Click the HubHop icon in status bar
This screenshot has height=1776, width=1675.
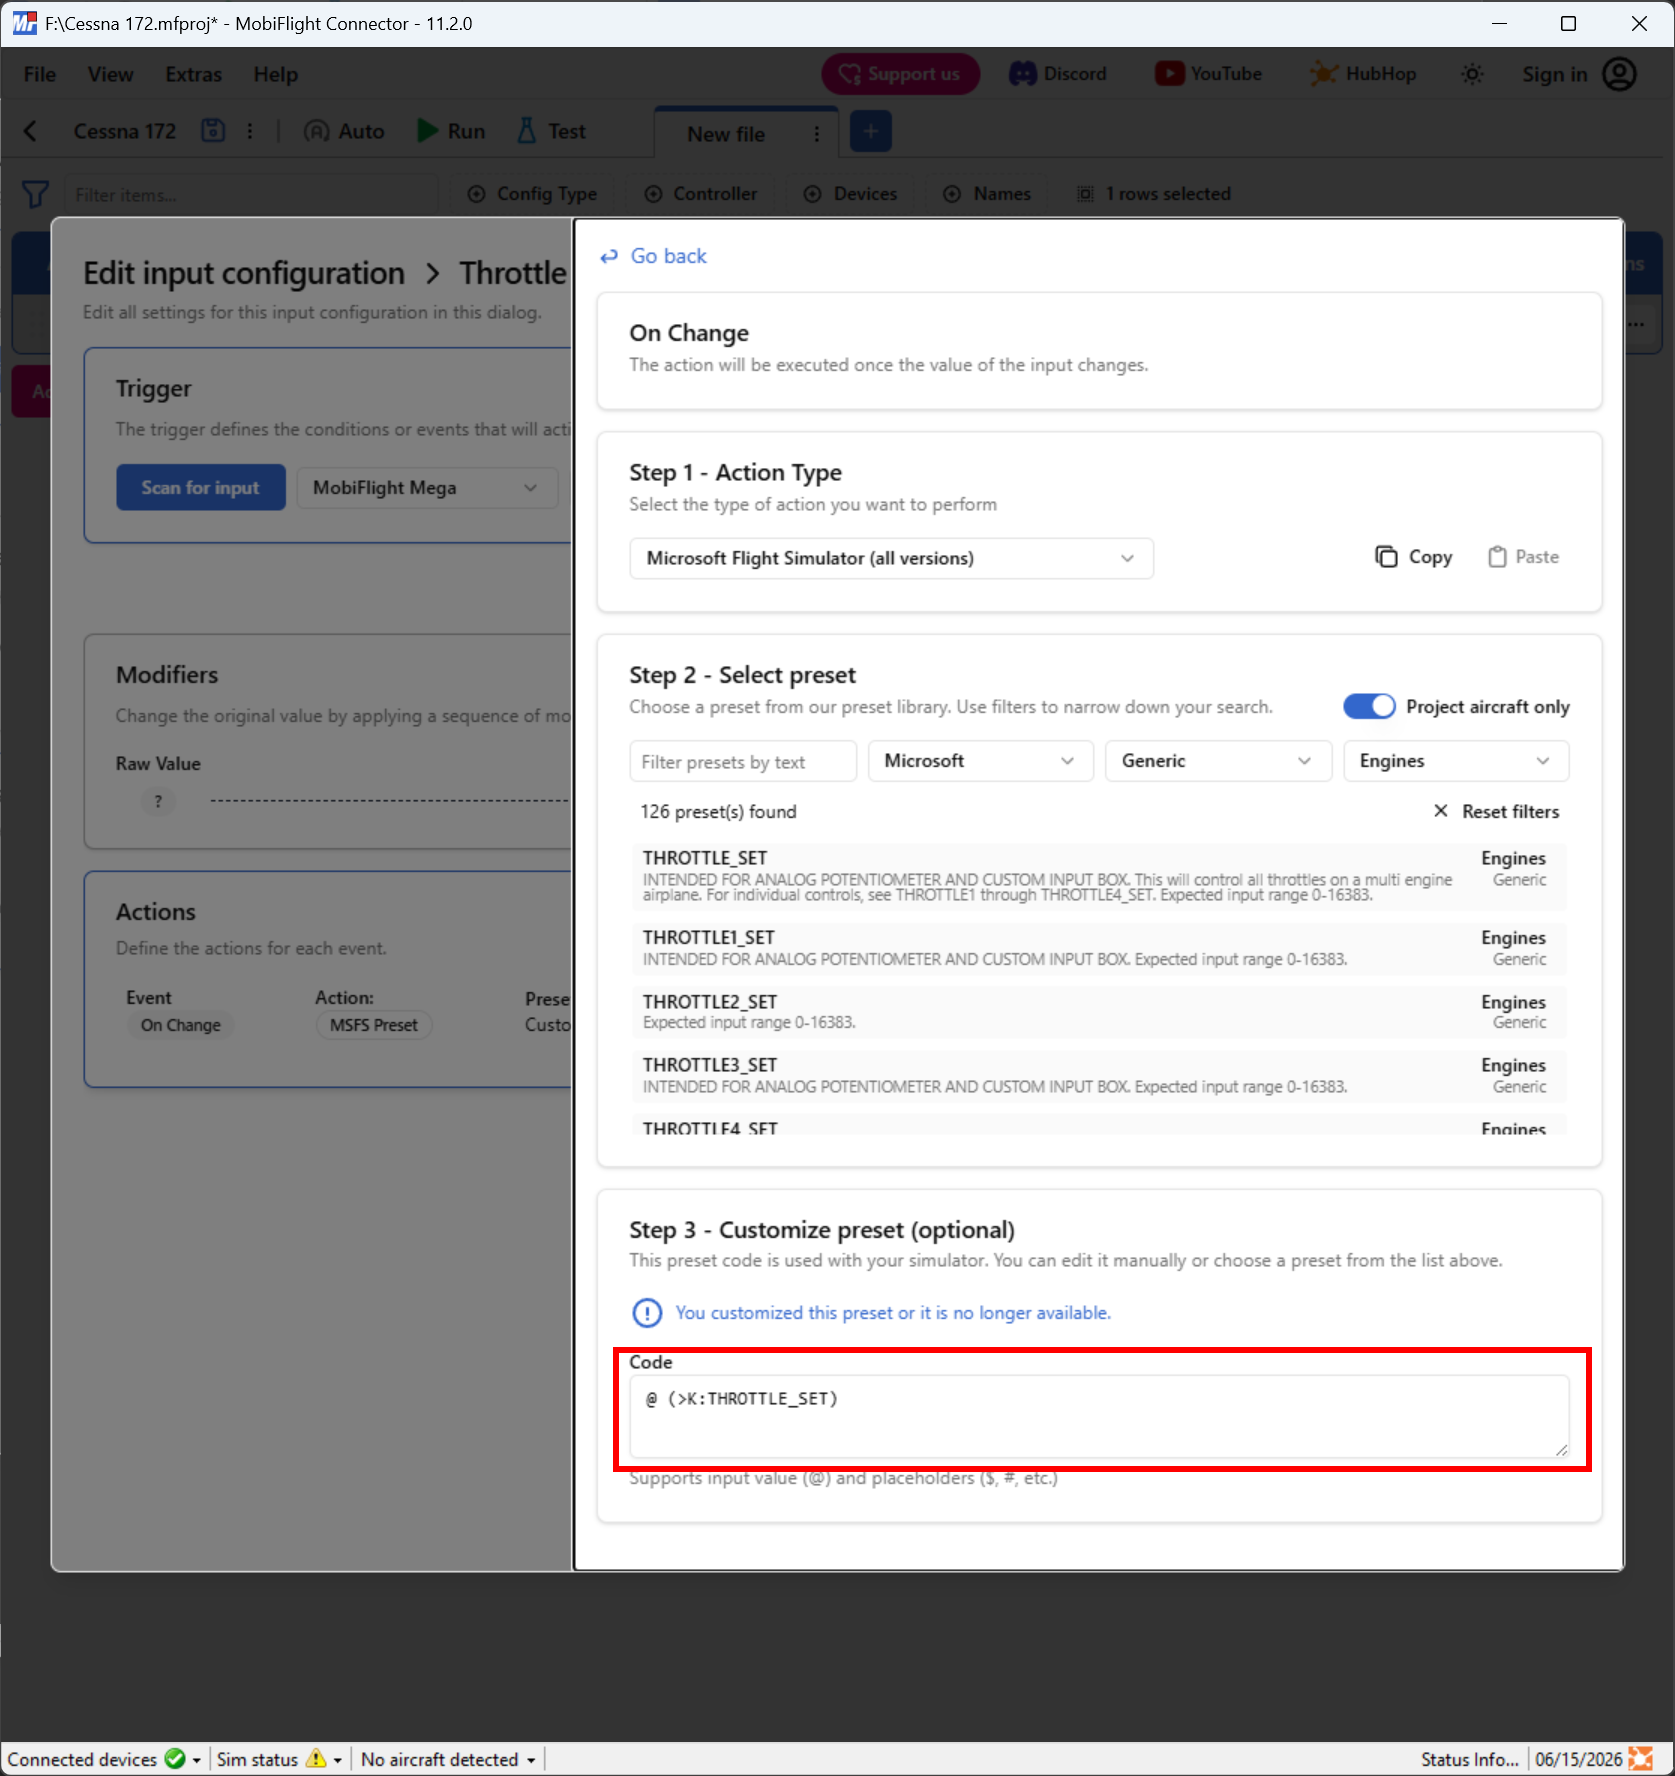click(1641, 1759)
